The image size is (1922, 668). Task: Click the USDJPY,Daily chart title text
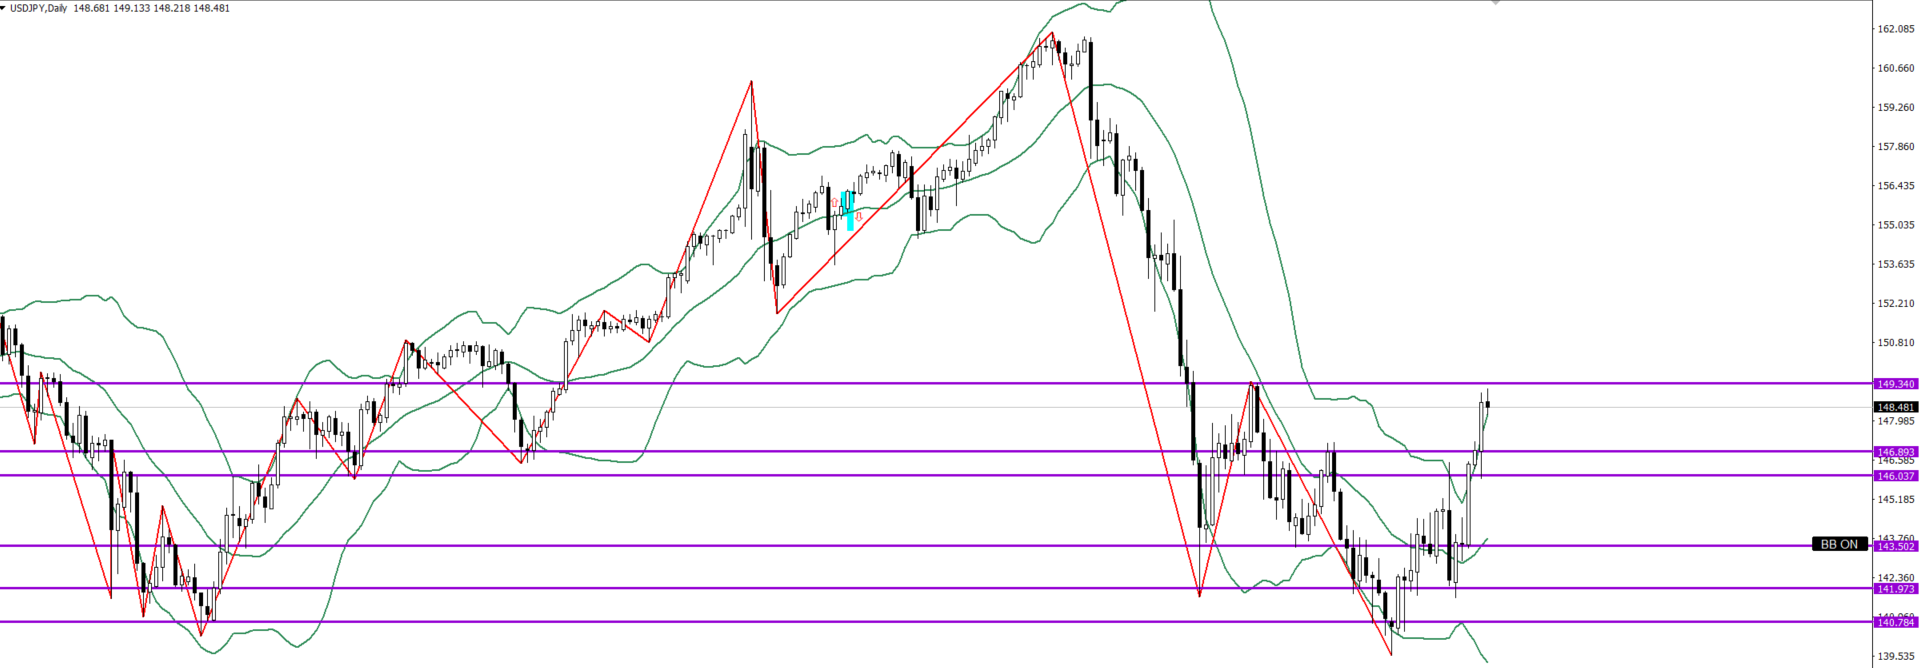point(38,8)
